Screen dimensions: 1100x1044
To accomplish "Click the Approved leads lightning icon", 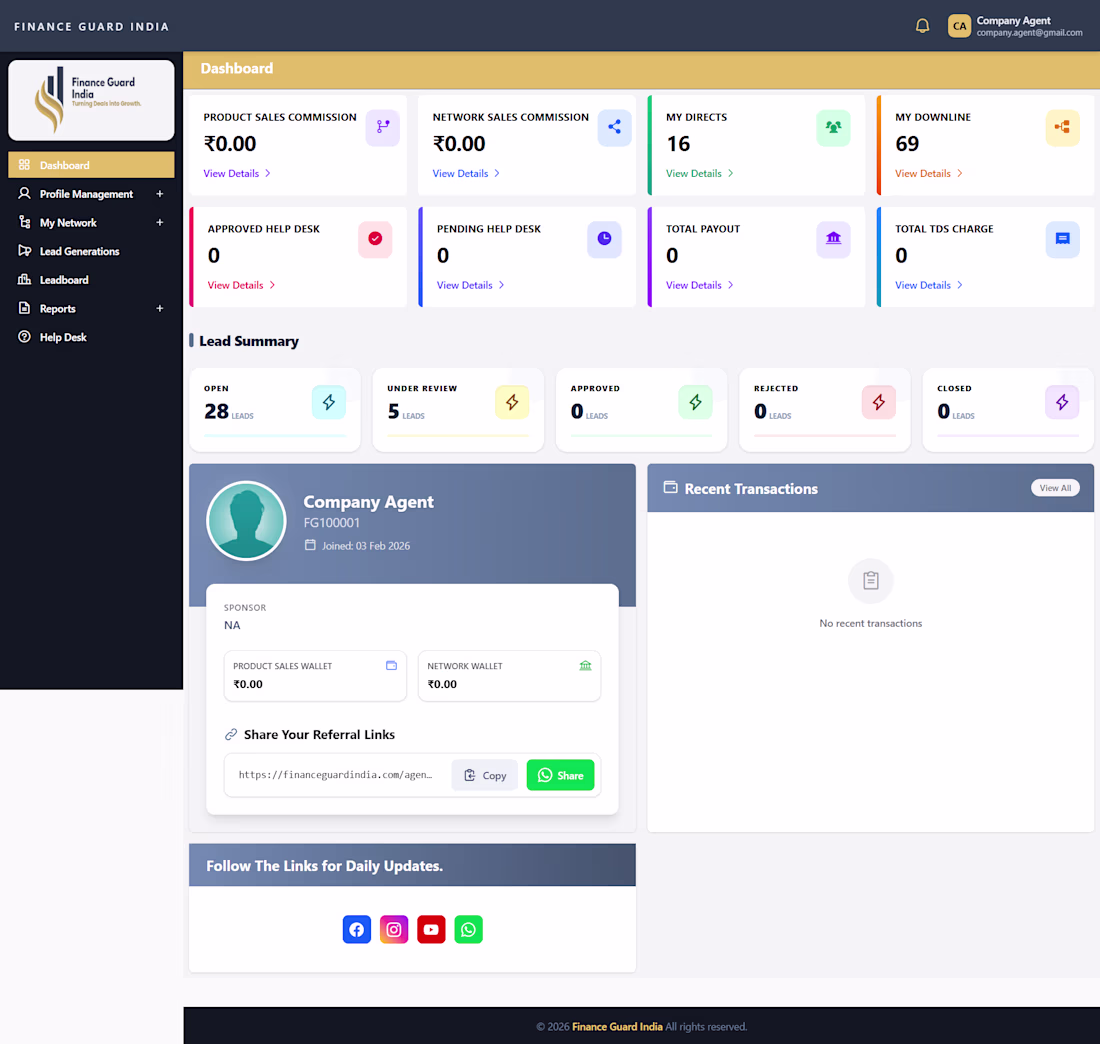I will pos(695,402).
